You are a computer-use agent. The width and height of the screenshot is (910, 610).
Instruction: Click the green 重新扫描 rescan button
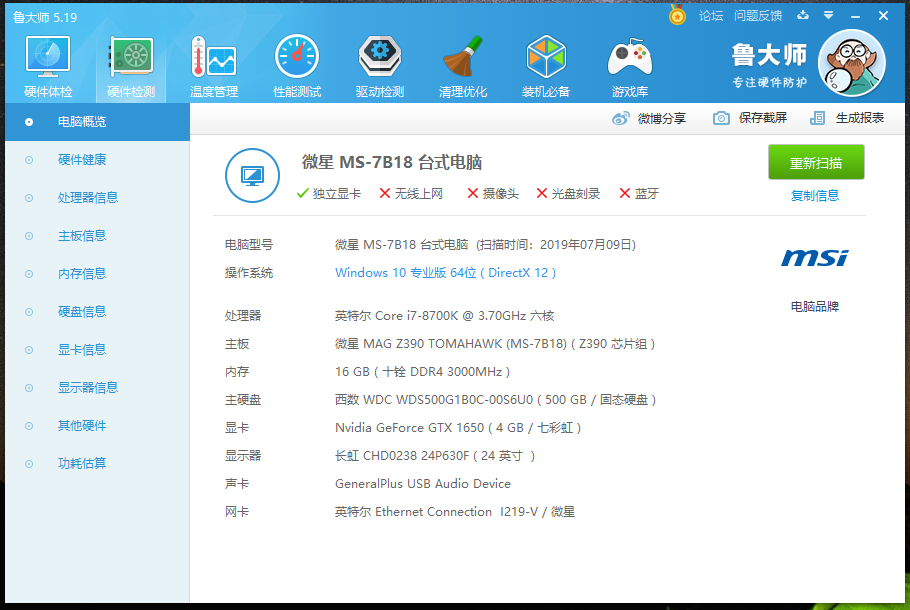click(x=816, y=163)
